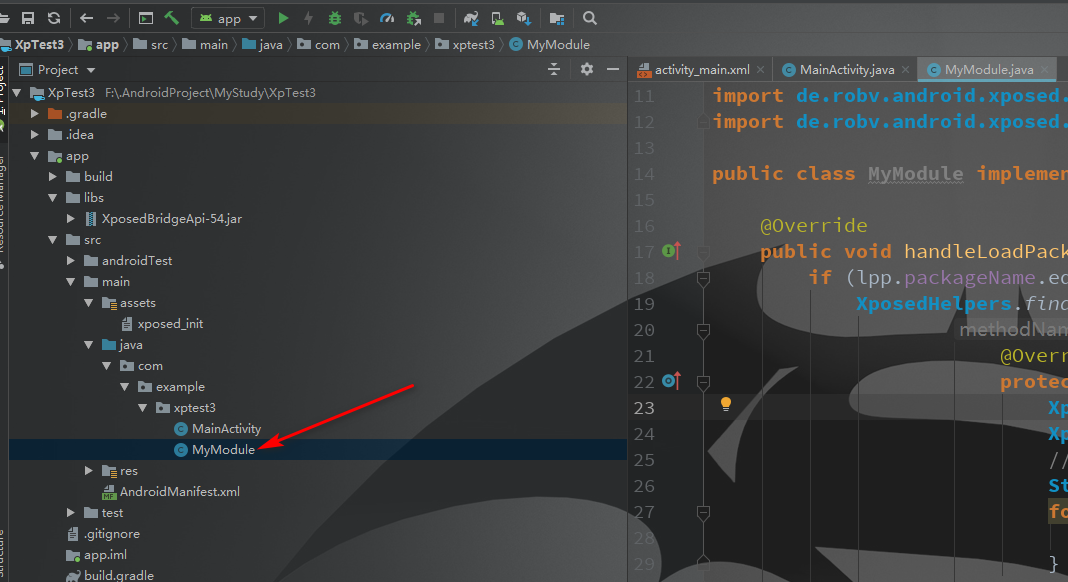This screenshot has width=1068, height=582.
Task: Switch to the activity_main.xml tab
Action: click(x=699, y=69)
